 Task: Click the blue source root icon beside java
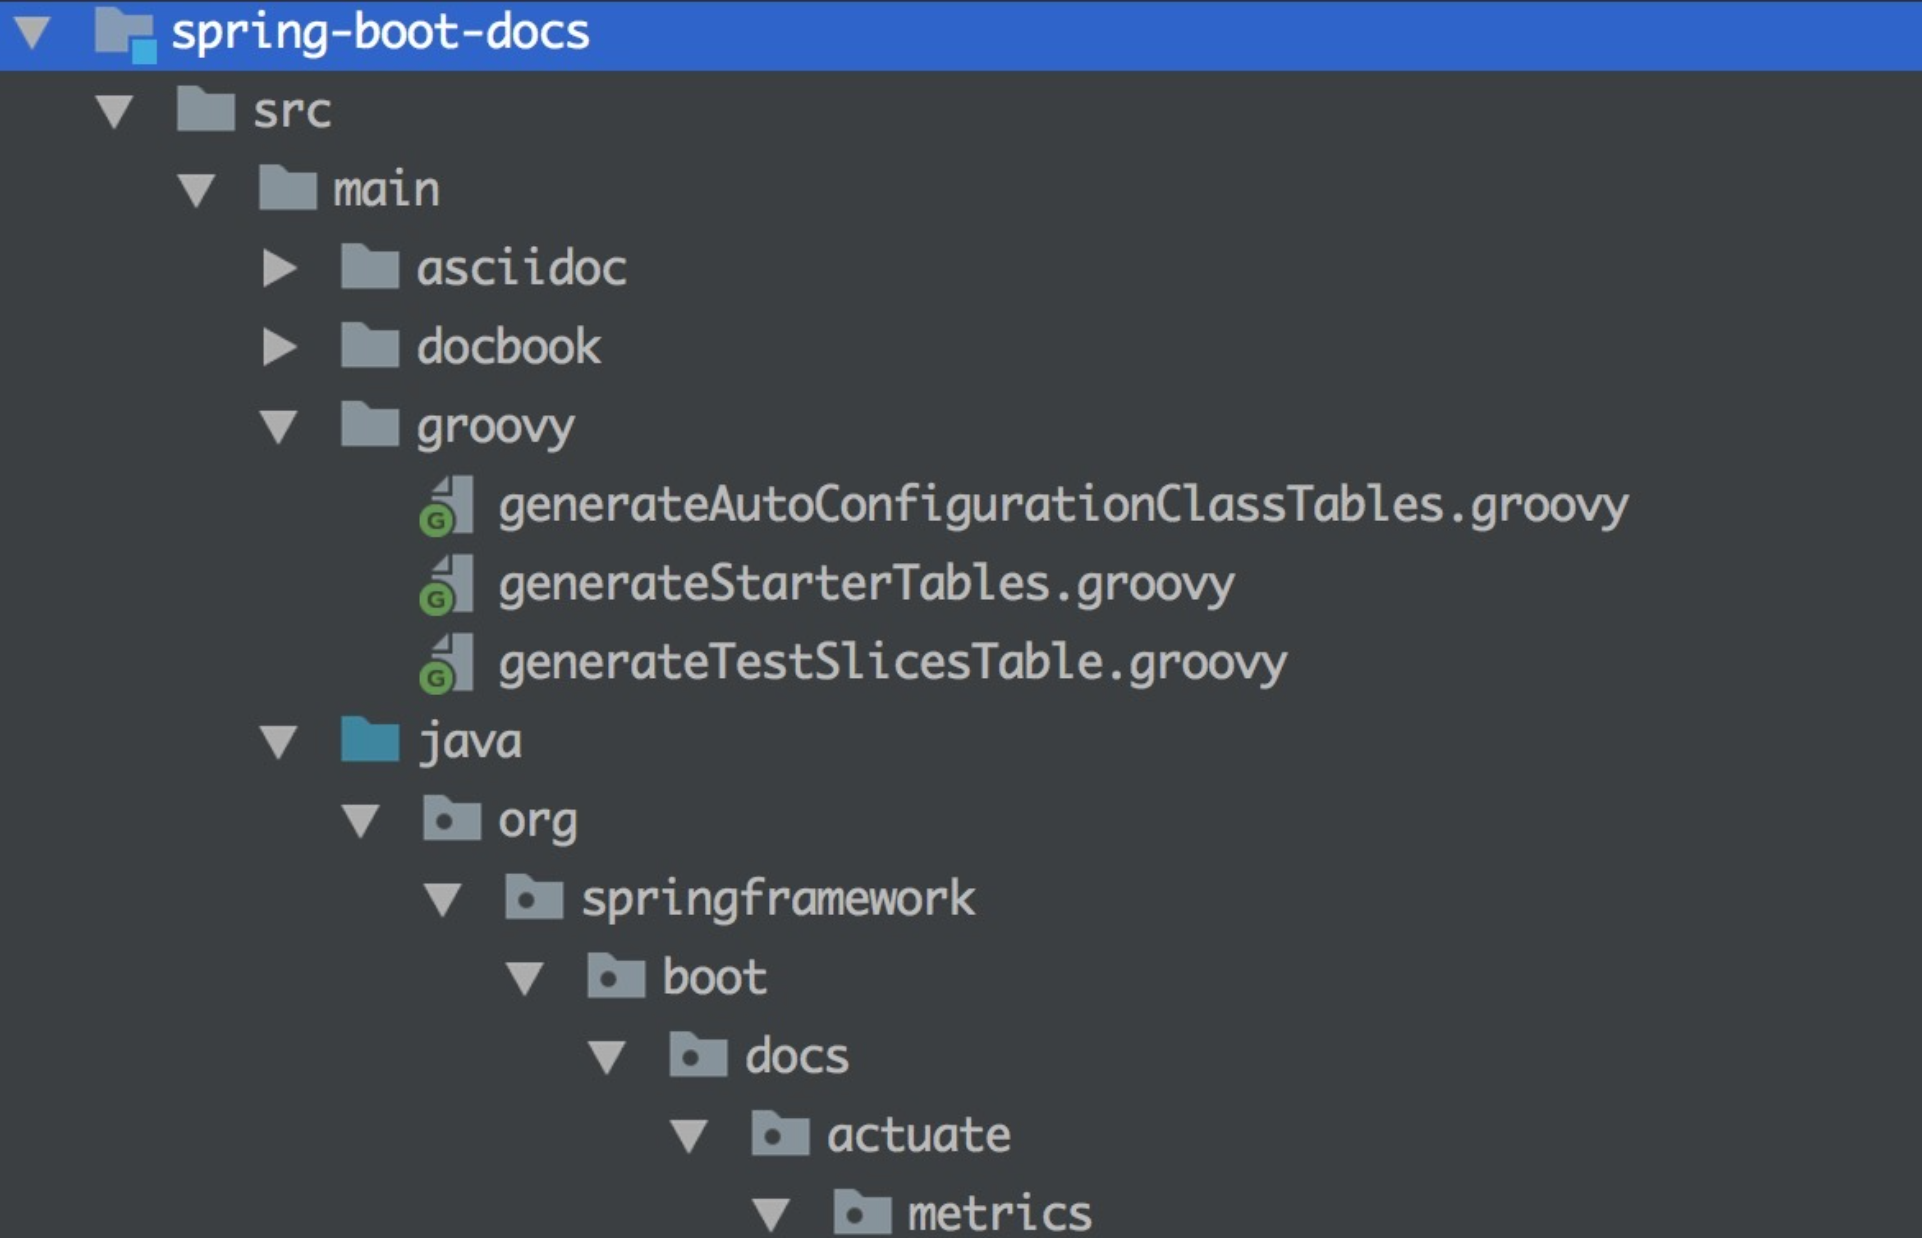[x=372, y=741]
